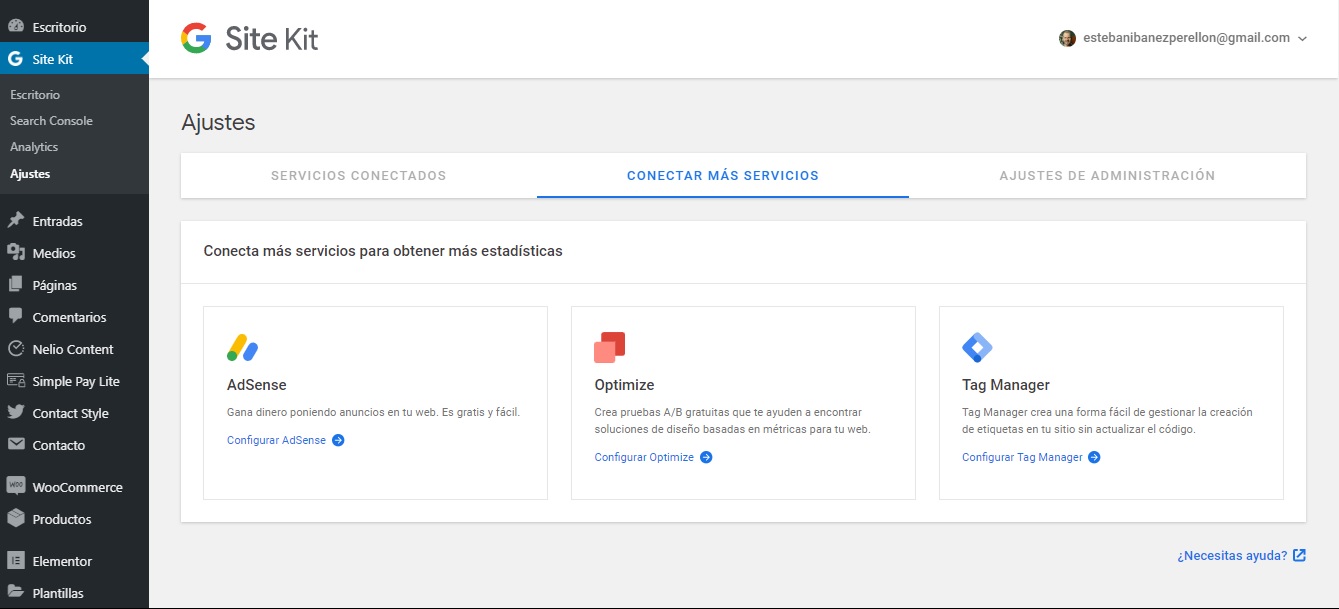Expand the account dropdown chevron
Viewport: 1339px width, 609px height.
(x=1302, y=39)
